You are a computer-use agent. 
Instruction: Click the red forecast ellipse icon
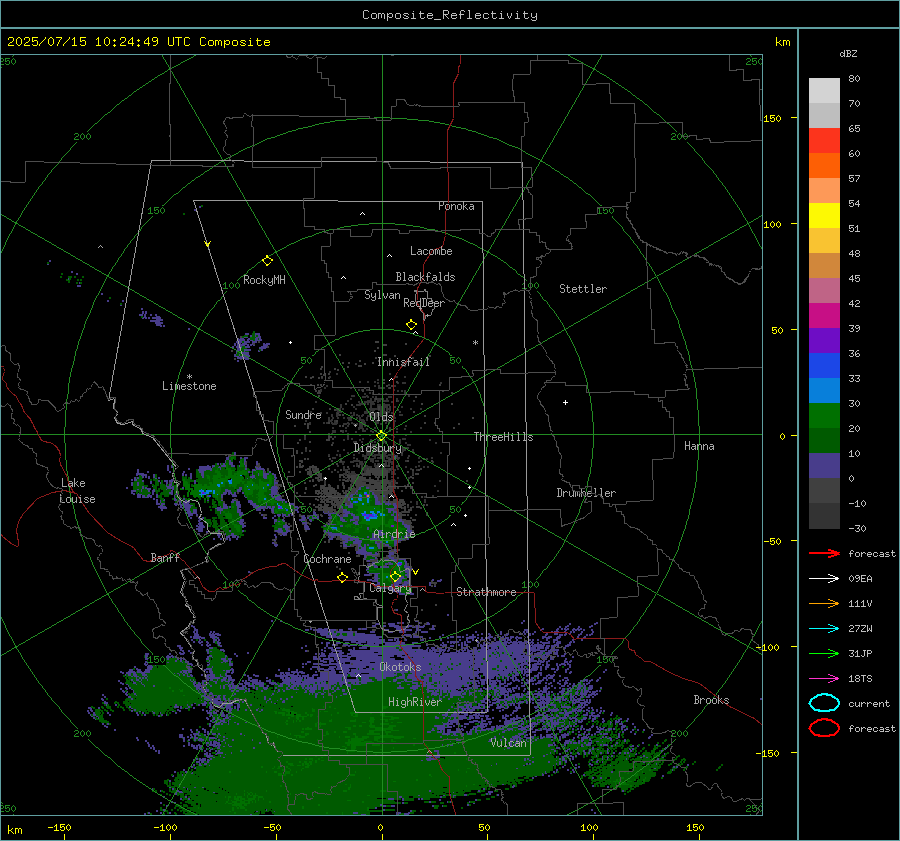coord(824,728)
